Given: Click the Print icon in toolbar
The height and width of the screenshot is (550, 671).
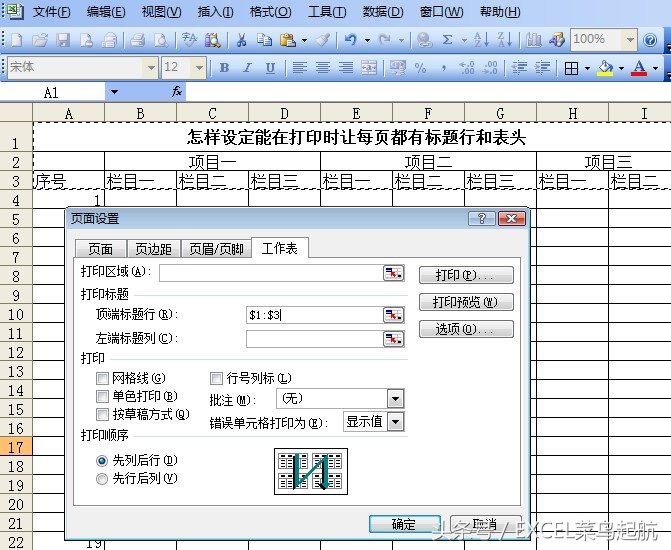Looking at the screenshot, I should [x=137, y=40].
